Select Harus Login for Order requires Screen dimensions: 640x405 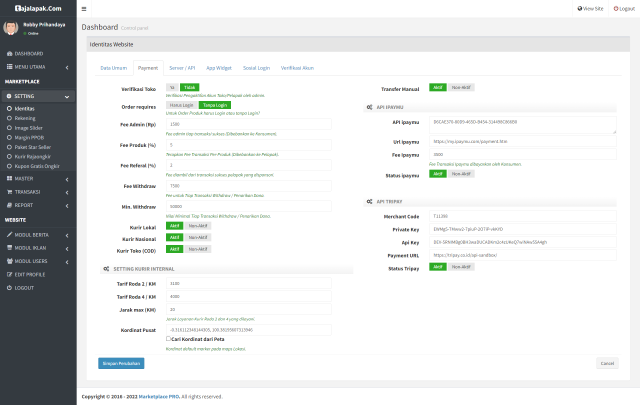coord(181,104)
